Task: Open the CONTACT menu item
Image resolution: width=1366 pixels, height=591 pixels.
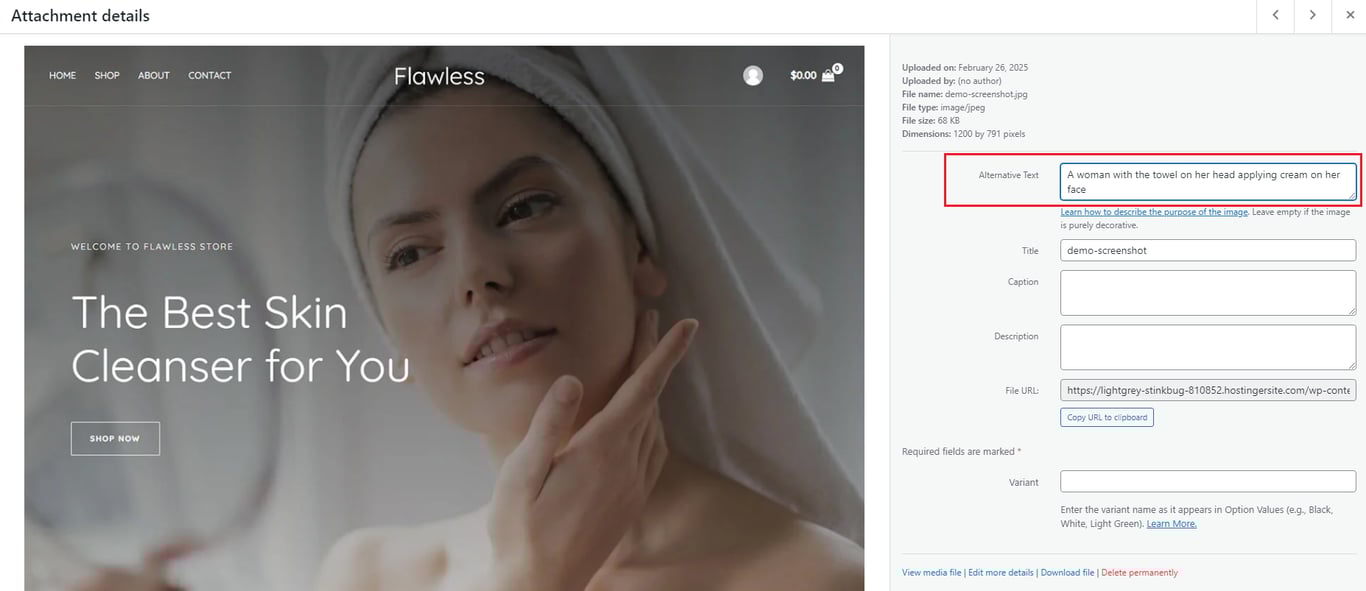Action: [x=209, y=75]
